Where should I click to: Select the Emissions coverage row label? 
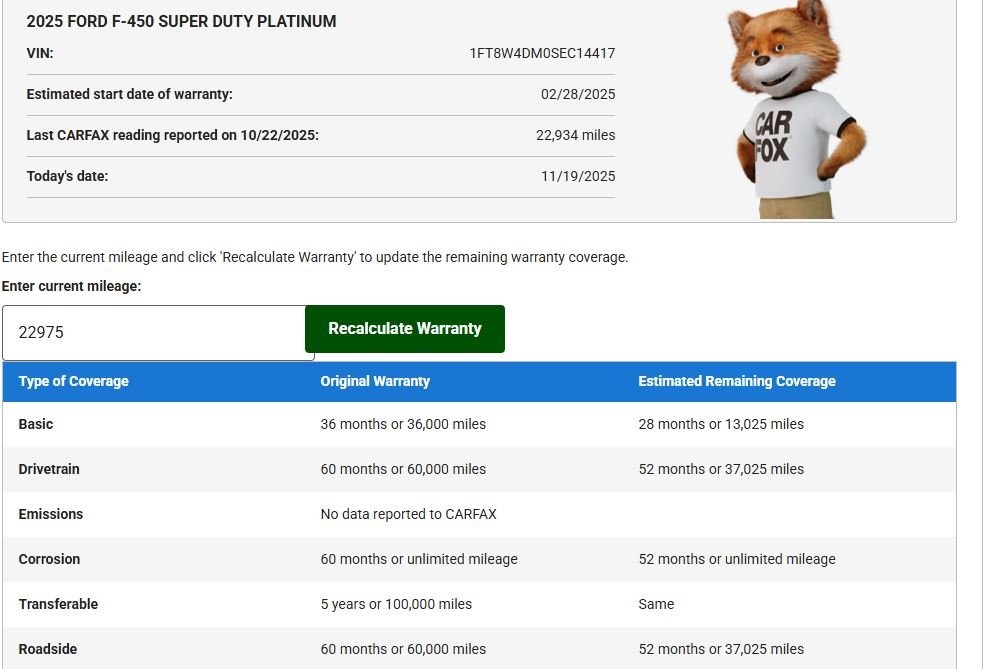51,514
